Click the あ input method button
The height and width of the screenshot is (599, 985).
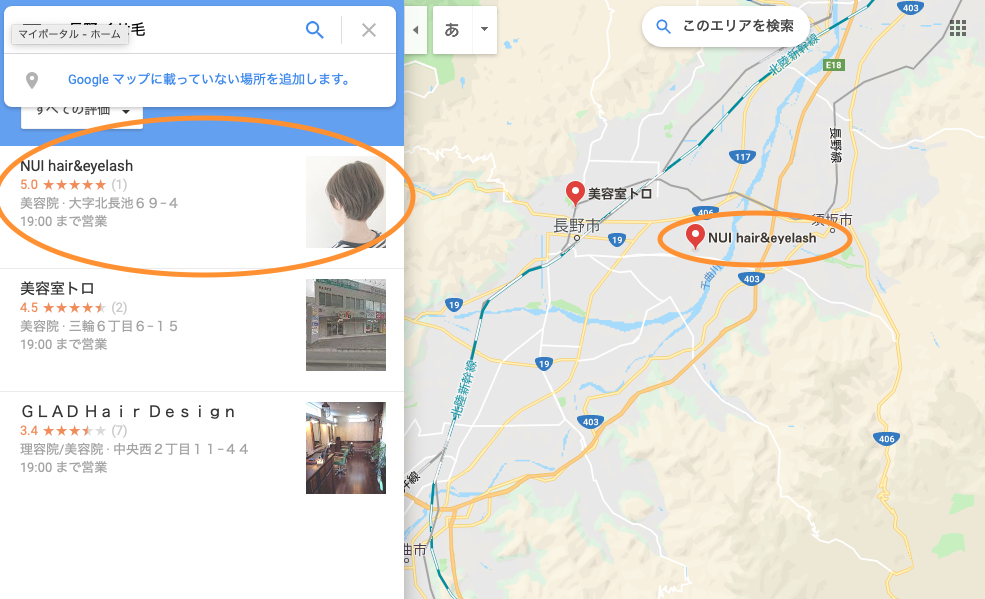tap(452, 30)
